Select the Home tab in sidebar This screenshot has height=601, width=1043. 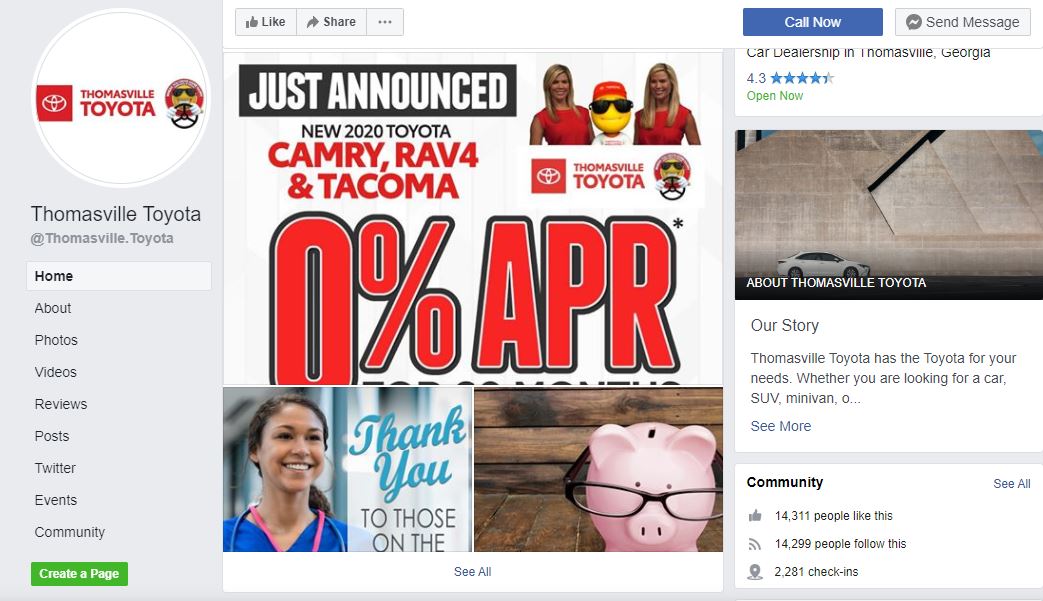pos(119,276)
